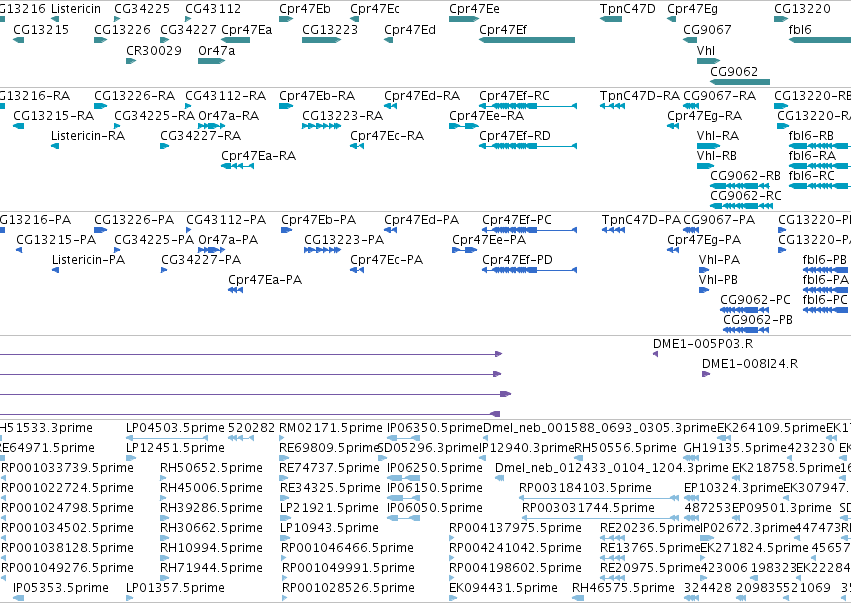Click the Cpr47Ea-PA protein label

pos(265,280)
